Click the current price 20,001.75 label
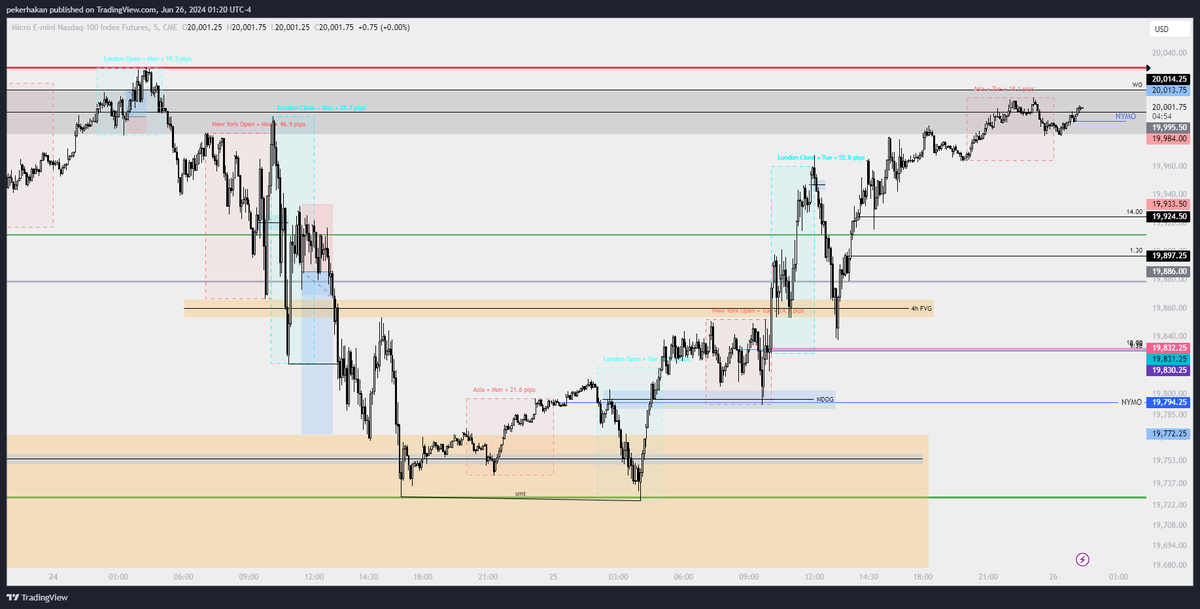Viewport: 1200px width, 609px height. click(1169, 107)
